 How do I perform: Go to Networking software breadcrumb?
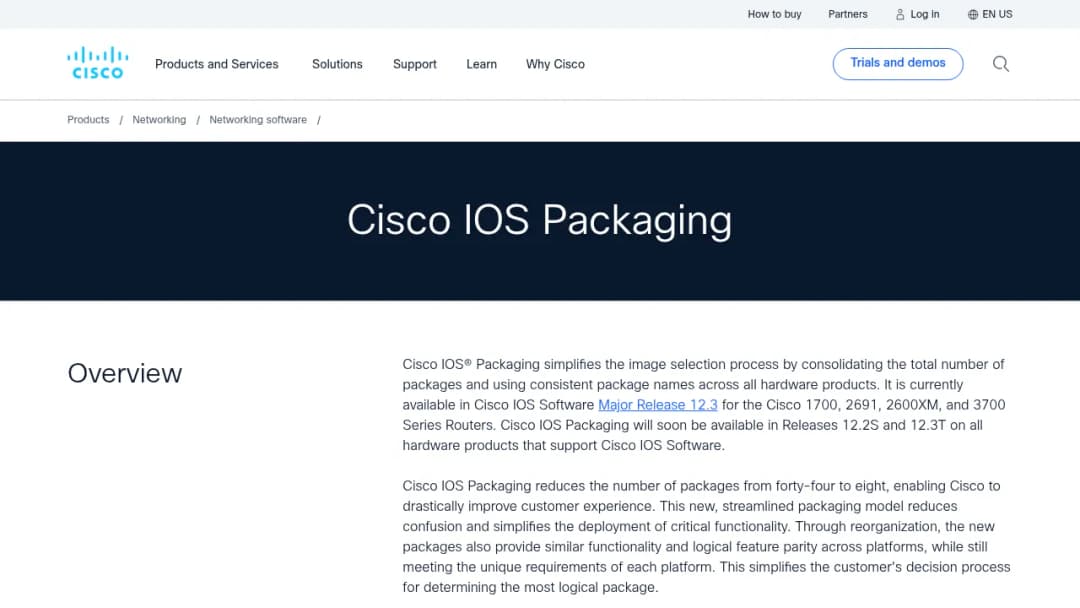point(258,120)
